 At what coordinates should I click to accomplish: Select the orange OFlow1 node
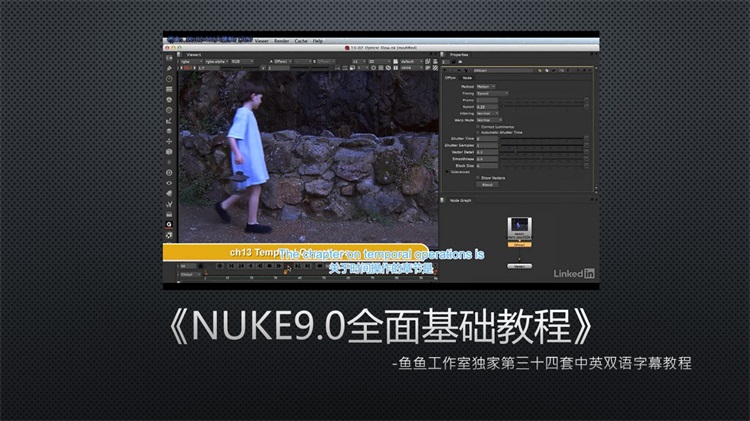519,244
